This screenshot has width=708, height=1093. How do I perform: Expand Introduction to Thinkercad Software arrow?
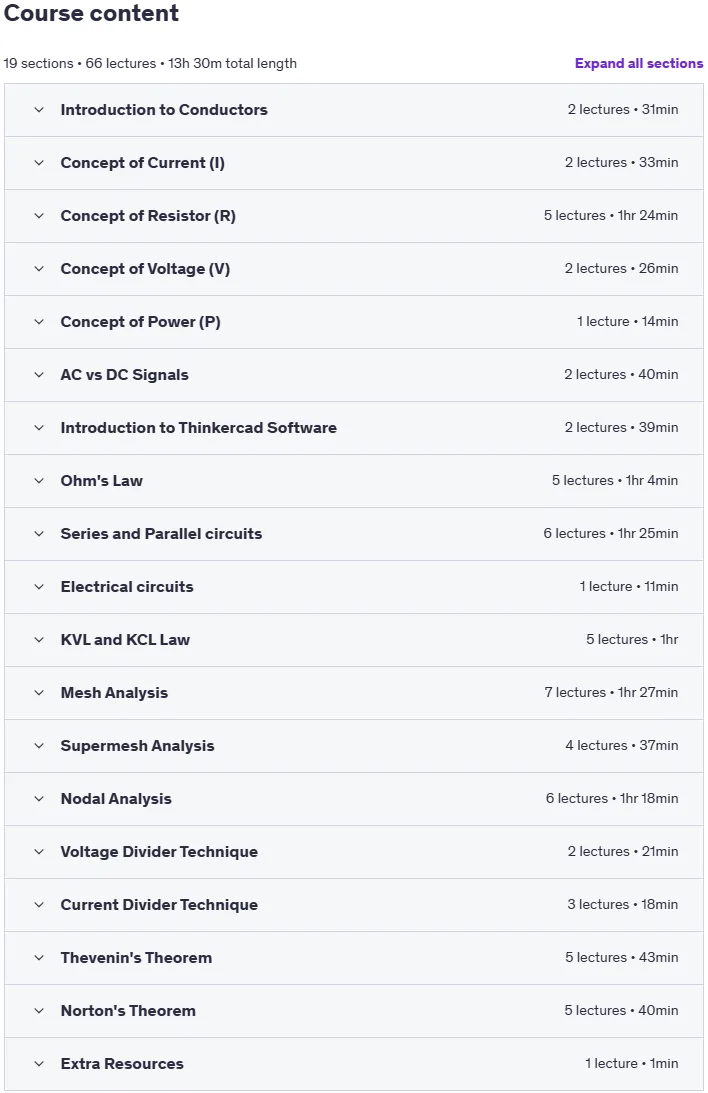(x=39, y=428)
